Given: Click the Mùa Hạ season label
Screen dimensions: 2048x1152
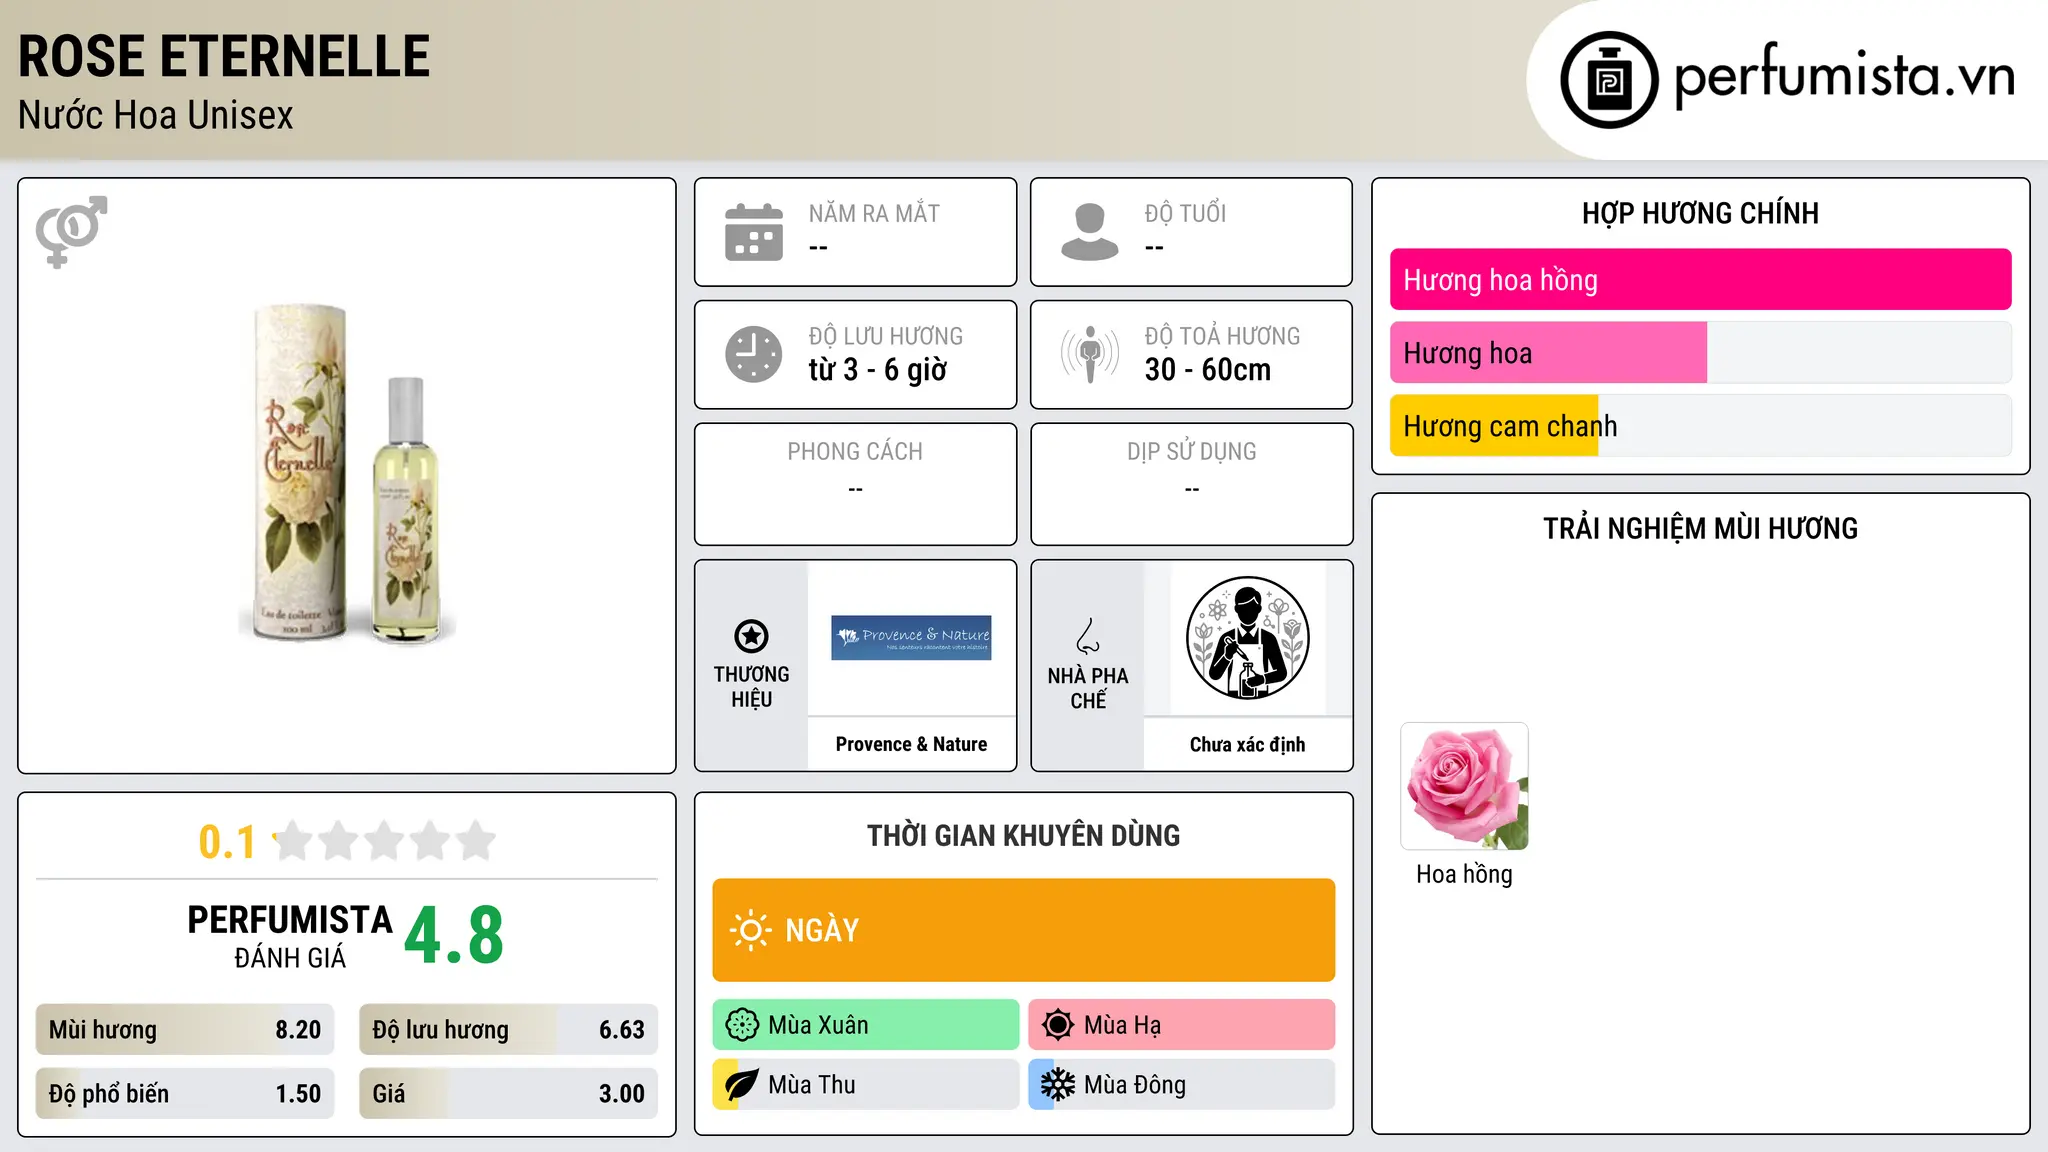Looking at the screenshot, I should [1122, 1025].
